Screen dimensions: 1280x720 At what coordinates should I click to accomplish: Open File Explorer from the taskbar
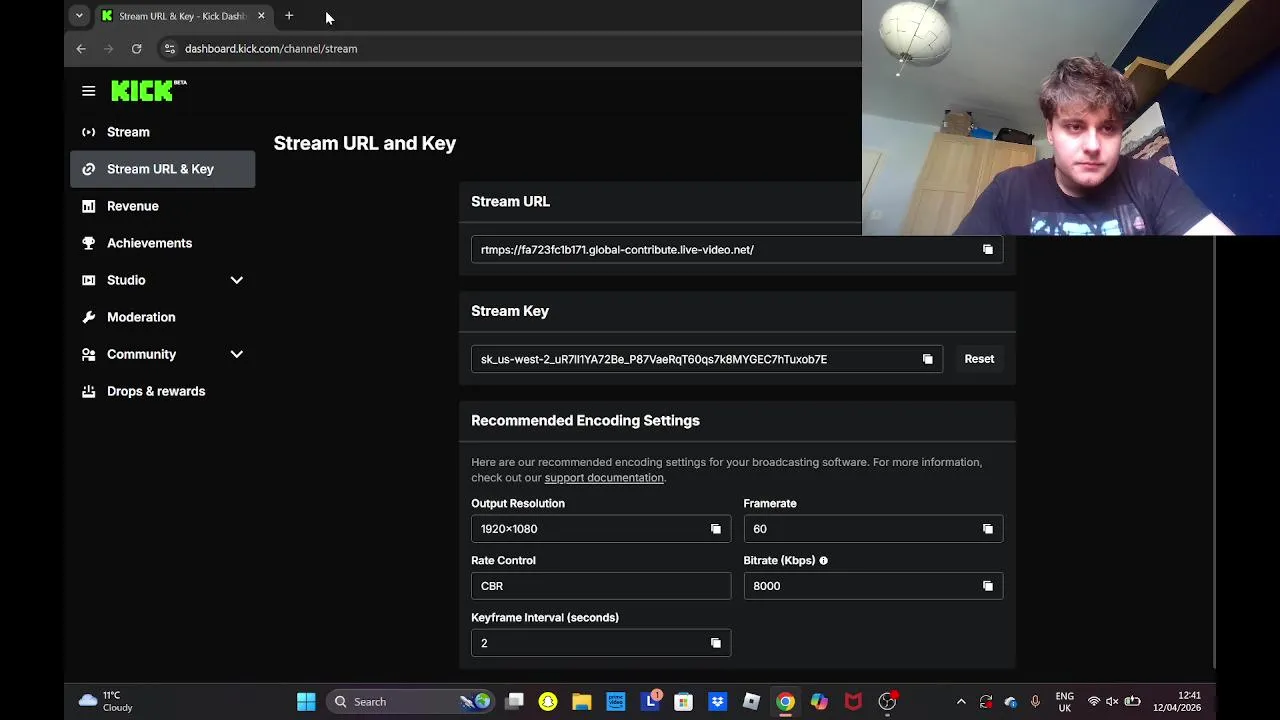tap(582, 702)
